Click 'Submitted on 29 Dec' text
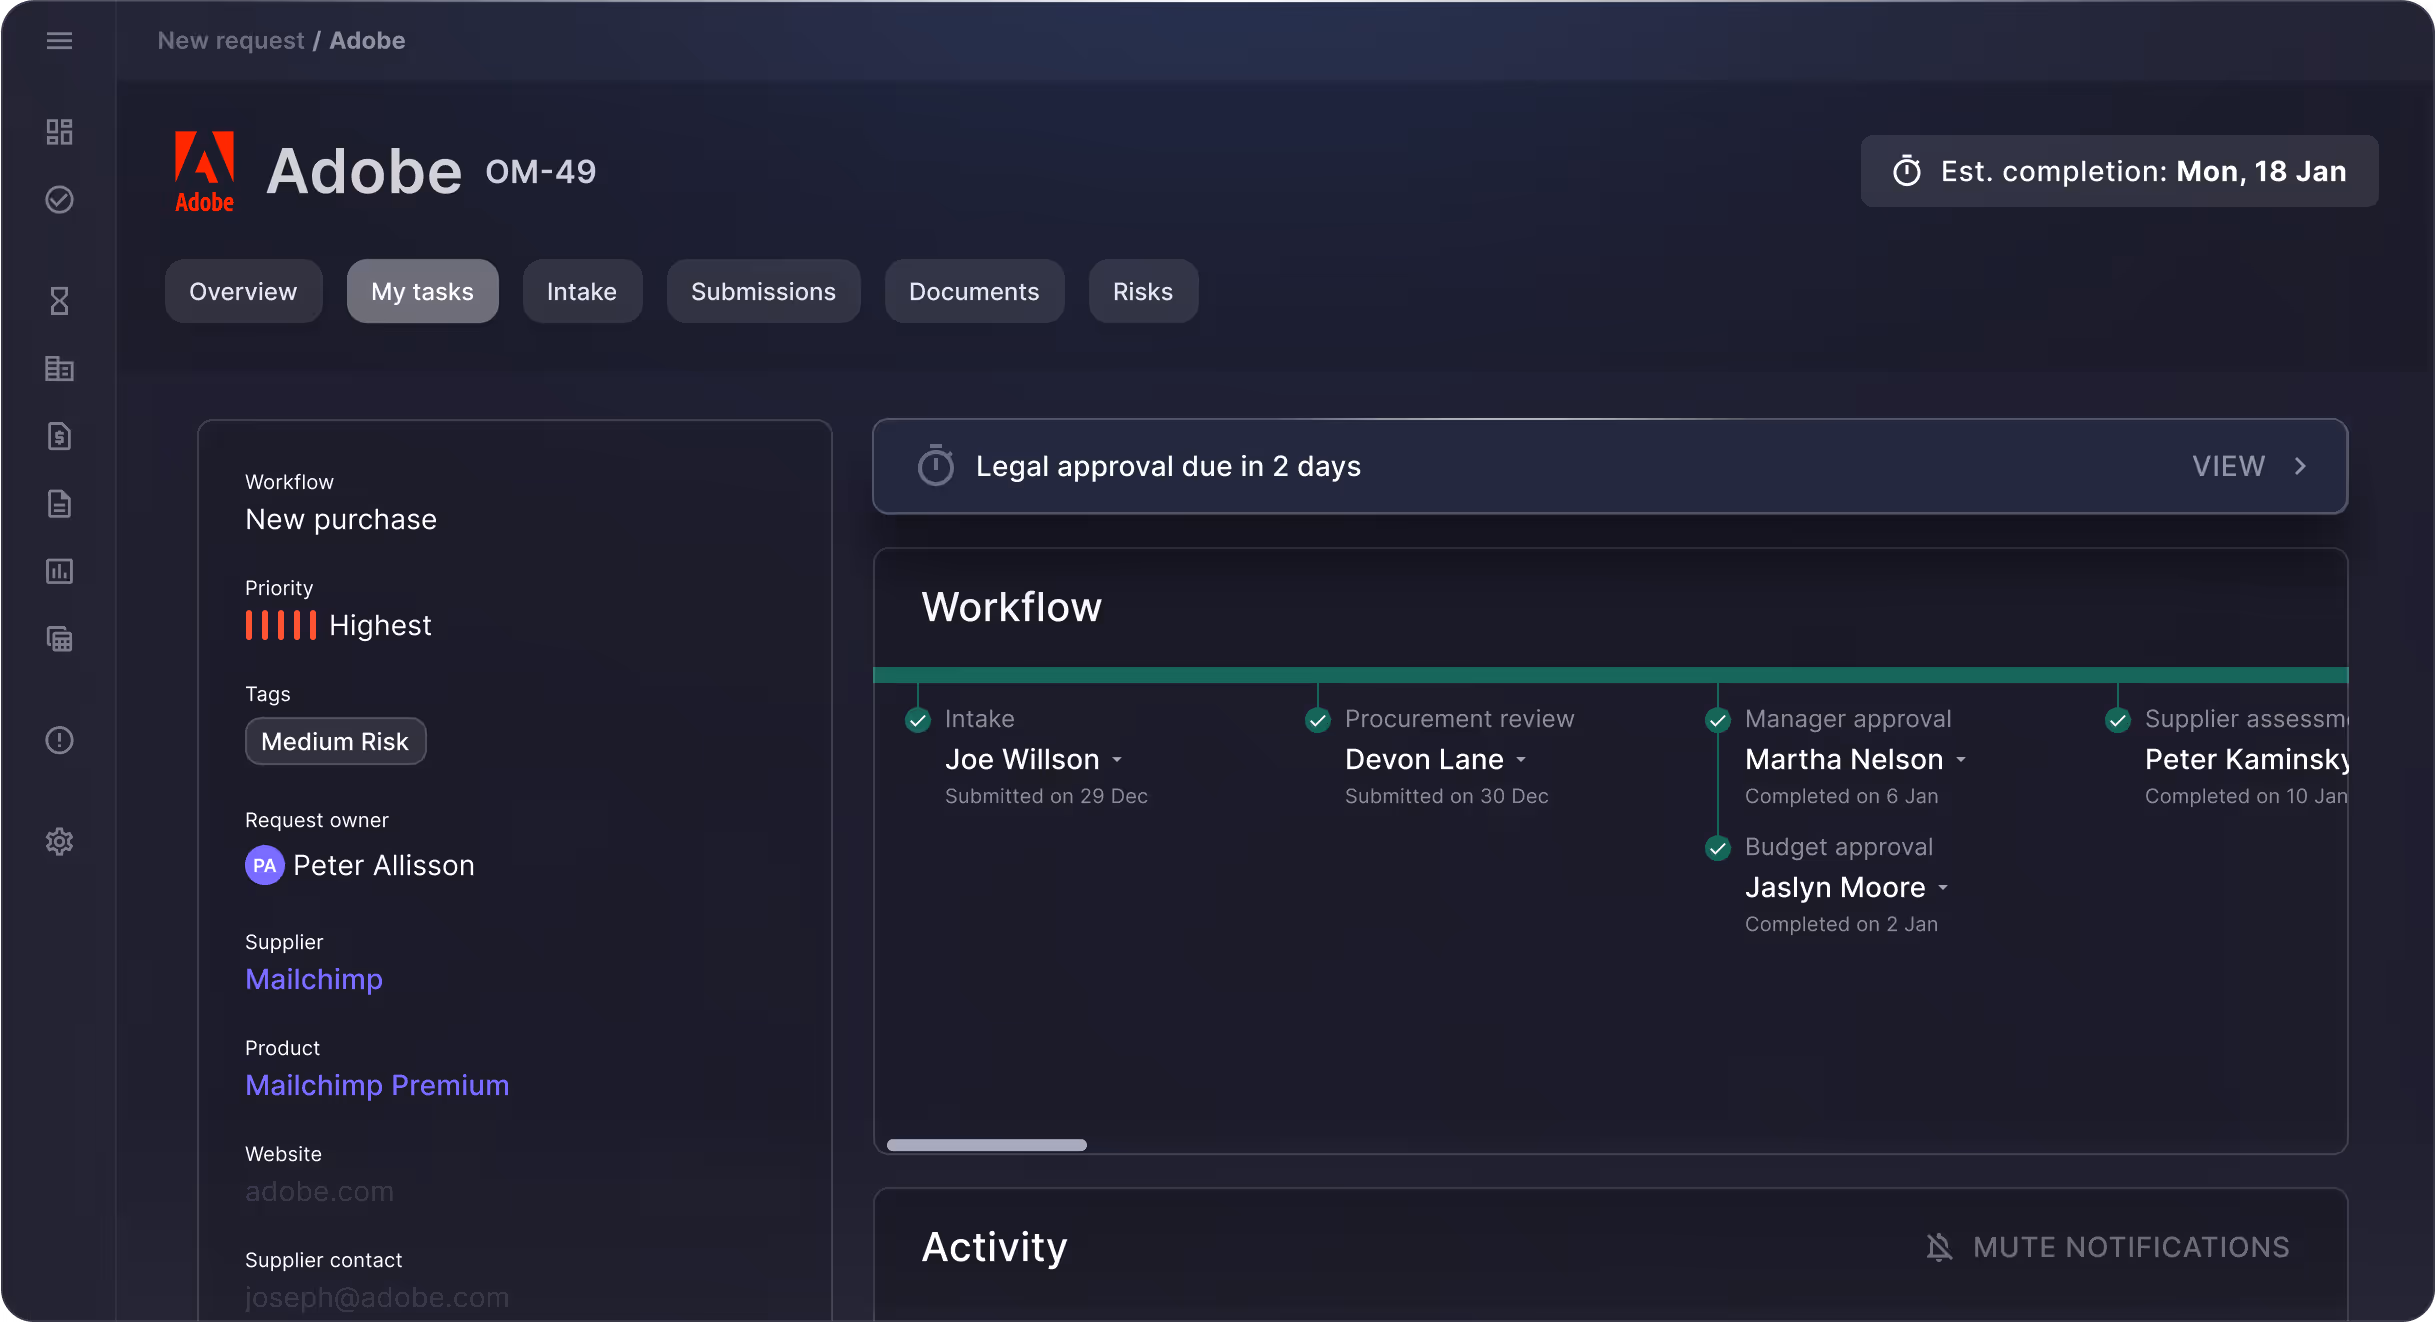 point(1046,796)
